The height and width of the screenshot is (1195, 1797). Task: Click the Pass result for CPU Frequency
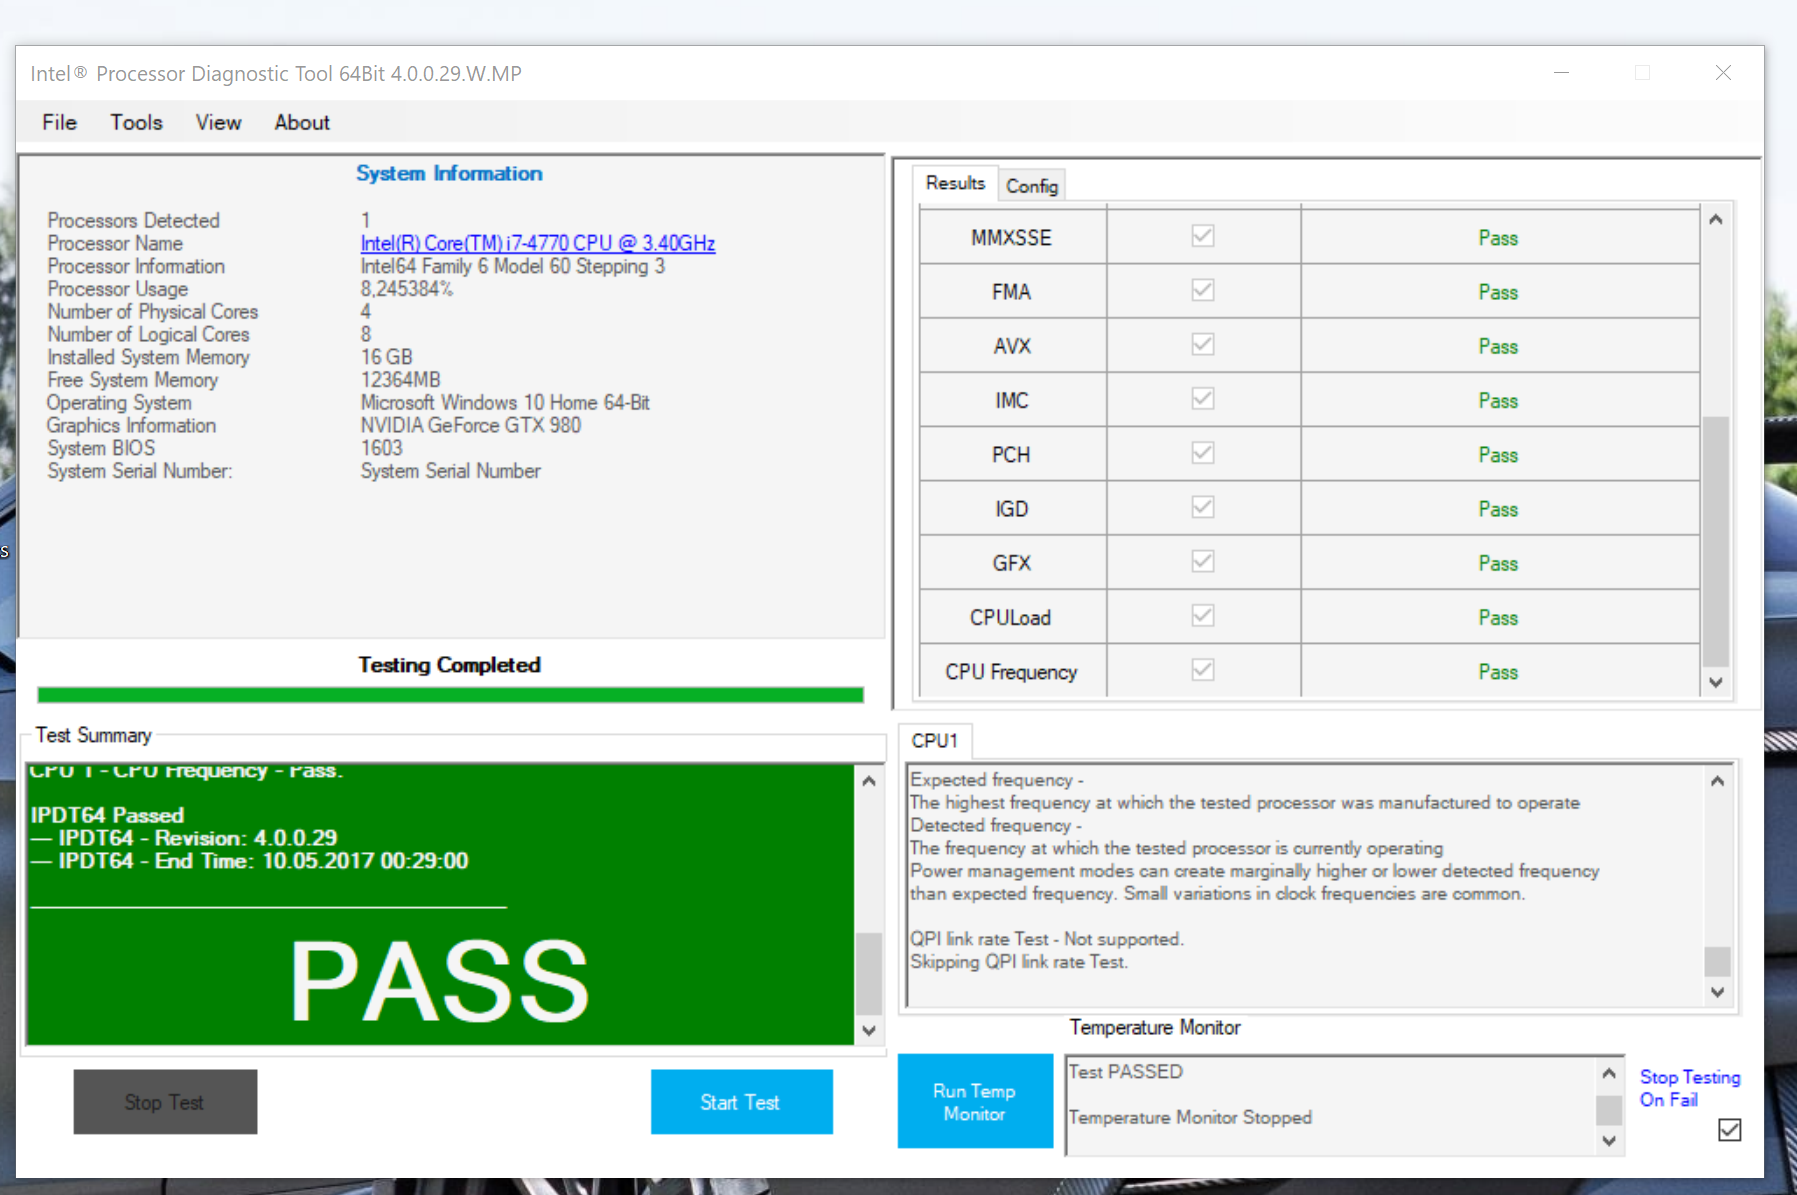[1498, 671]
